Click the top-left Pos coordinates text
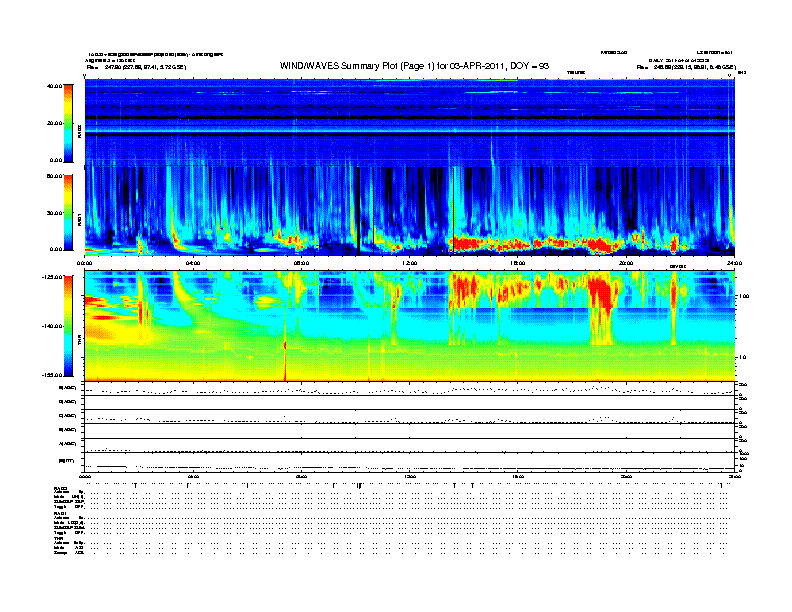 pyautogui.click(x=136, y=67)
